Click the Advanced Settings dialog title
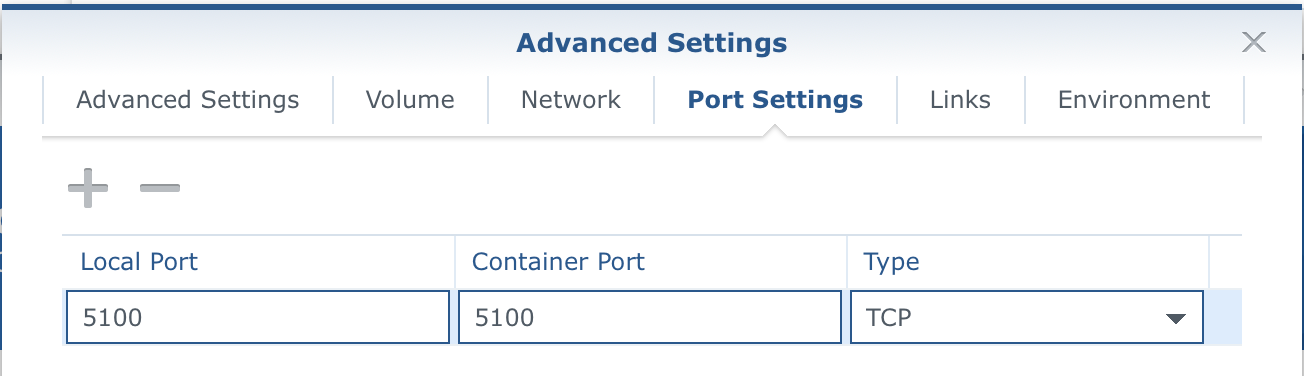The width and height of the screenshot is (1304, 376). point(651,43)
